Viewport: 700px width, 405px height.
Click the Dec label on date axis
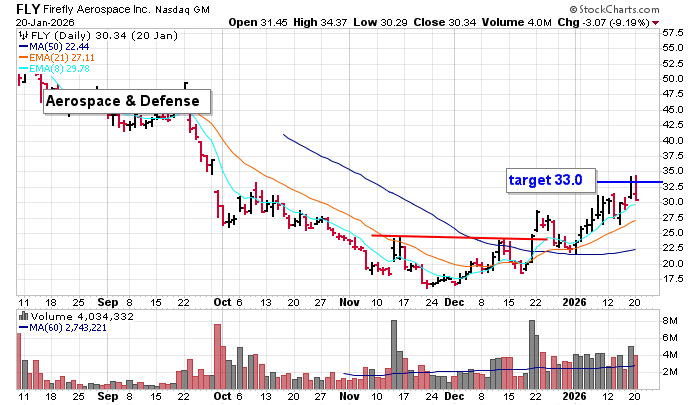455,299
